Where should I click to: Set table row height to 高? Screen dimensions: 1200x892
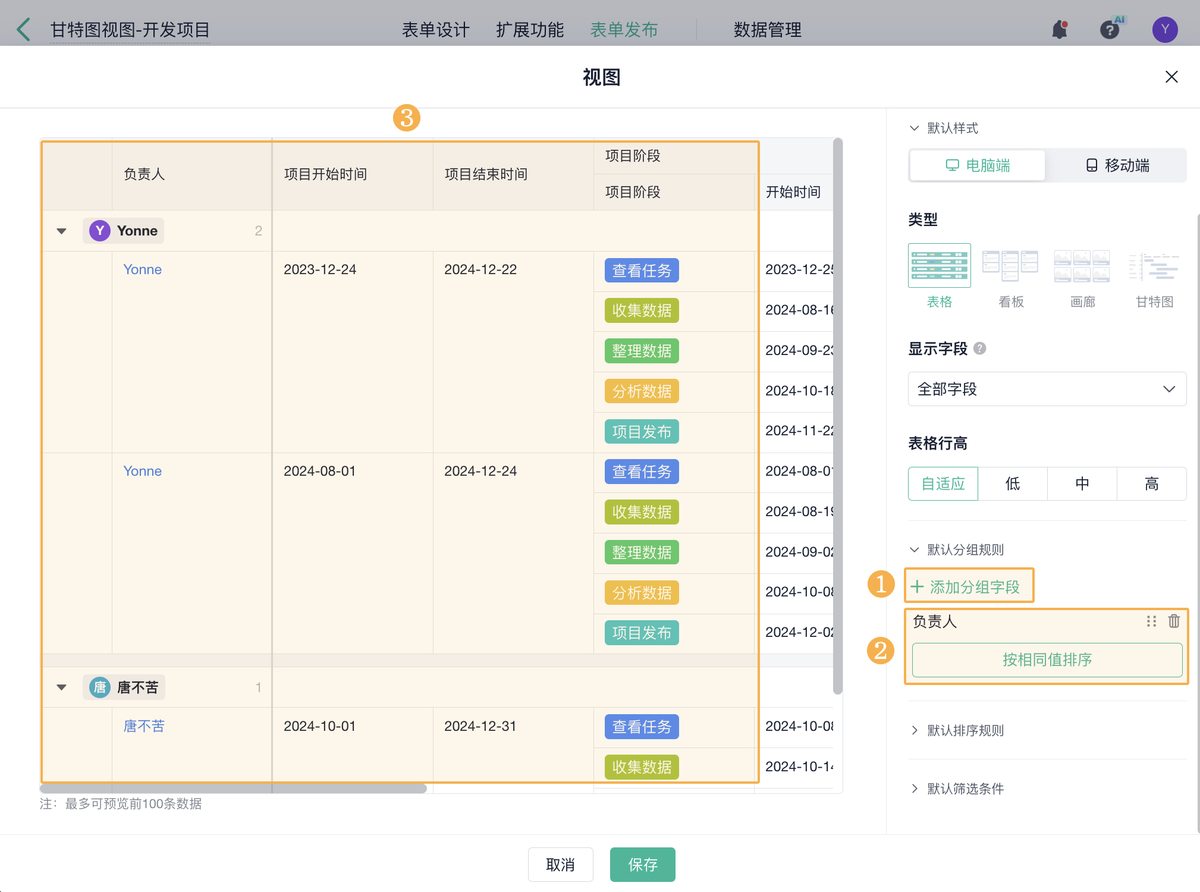(x=1152, y=484)
